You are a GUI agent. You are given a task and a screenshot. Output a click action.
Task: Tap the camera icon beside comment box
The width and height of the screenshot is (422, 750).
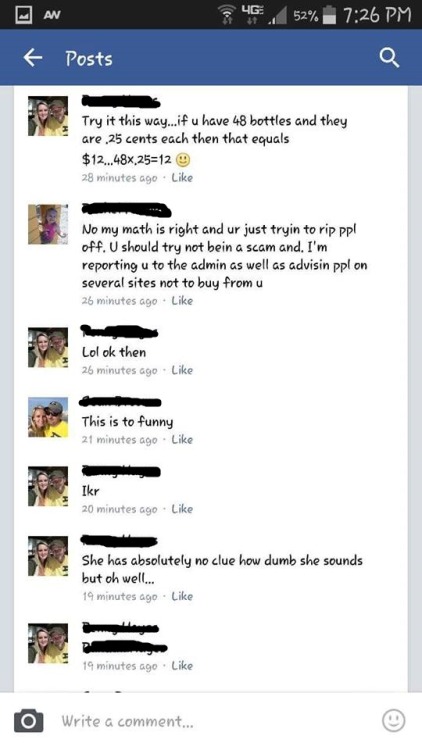[28, 721]
